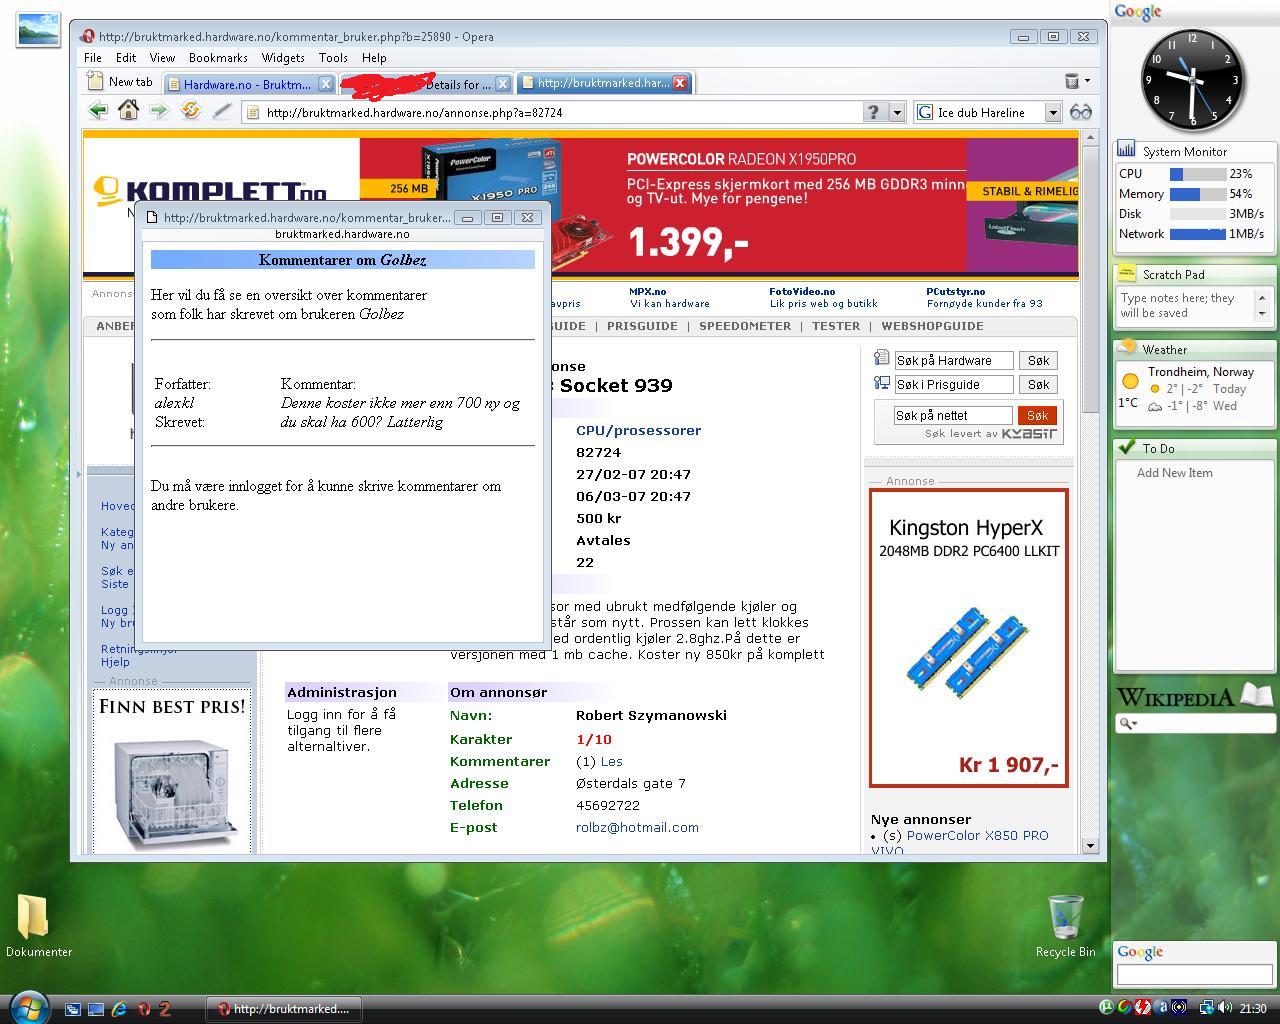
Task: Click the Kingston HyperX advertisement
Action: pos(968,638)
